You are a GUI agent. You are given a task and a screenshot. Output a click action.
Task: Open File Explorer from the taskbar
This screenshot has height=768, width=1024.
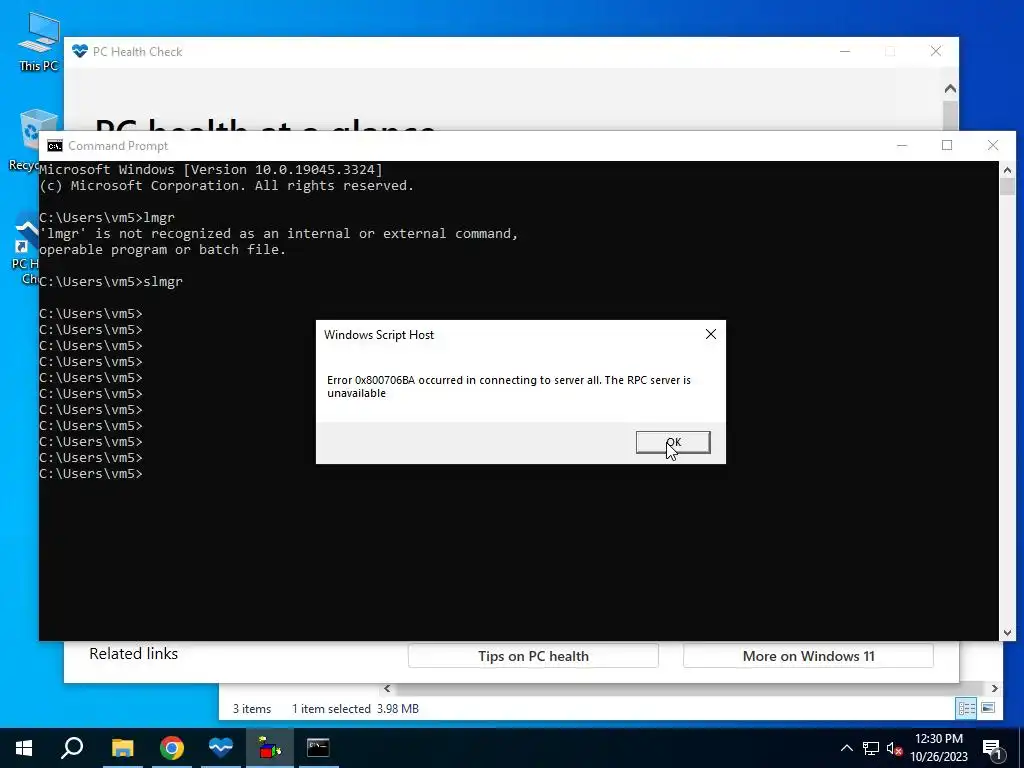tap(122, 748)
